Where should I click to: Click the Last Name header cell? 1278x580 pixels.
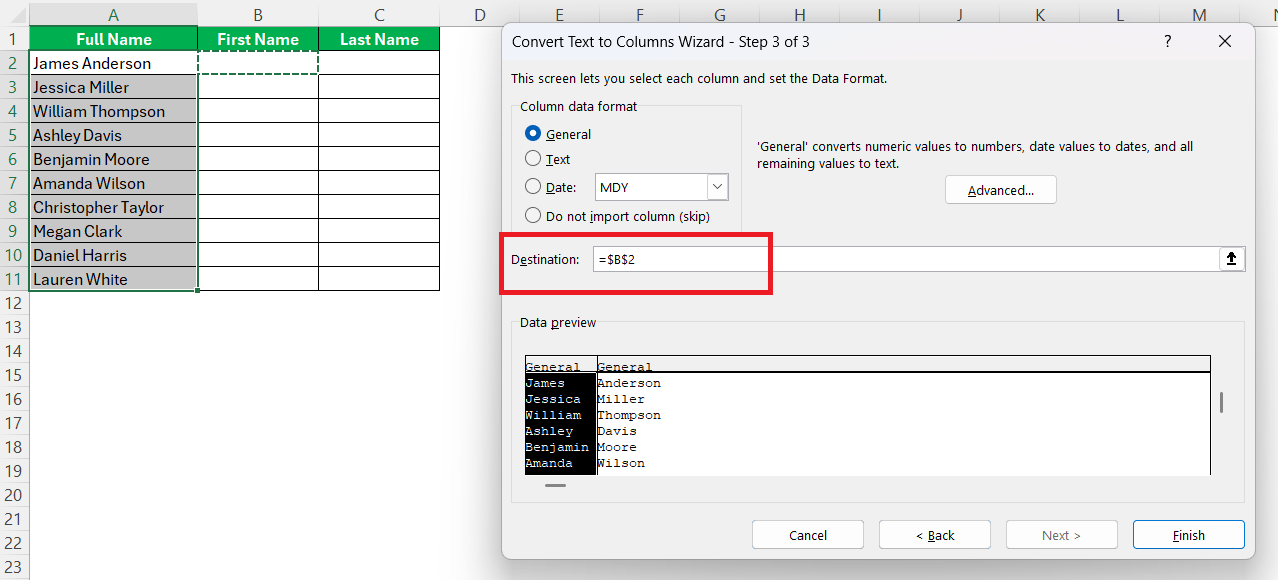pos(379,39)
